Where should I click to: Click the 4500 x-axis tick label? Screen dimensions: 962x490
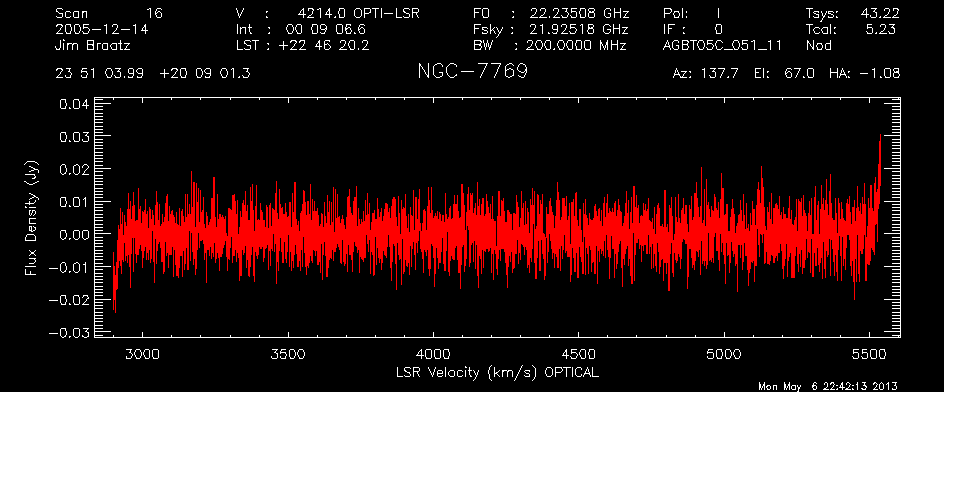pyautogui.click(x=579, y=354)
